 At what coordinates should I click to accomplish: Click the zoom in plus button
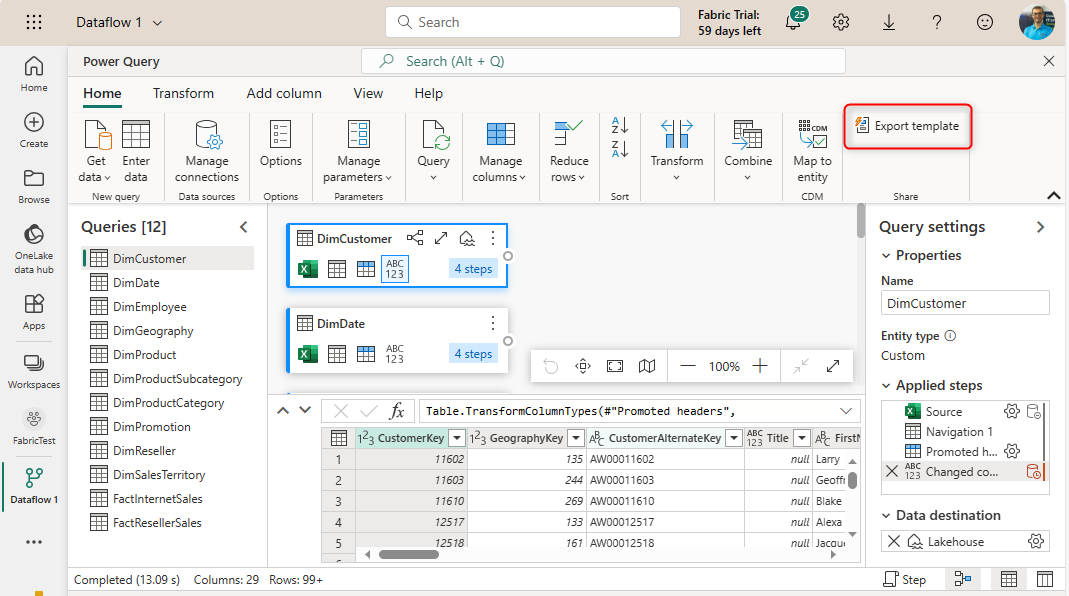[x=760, y=366]
